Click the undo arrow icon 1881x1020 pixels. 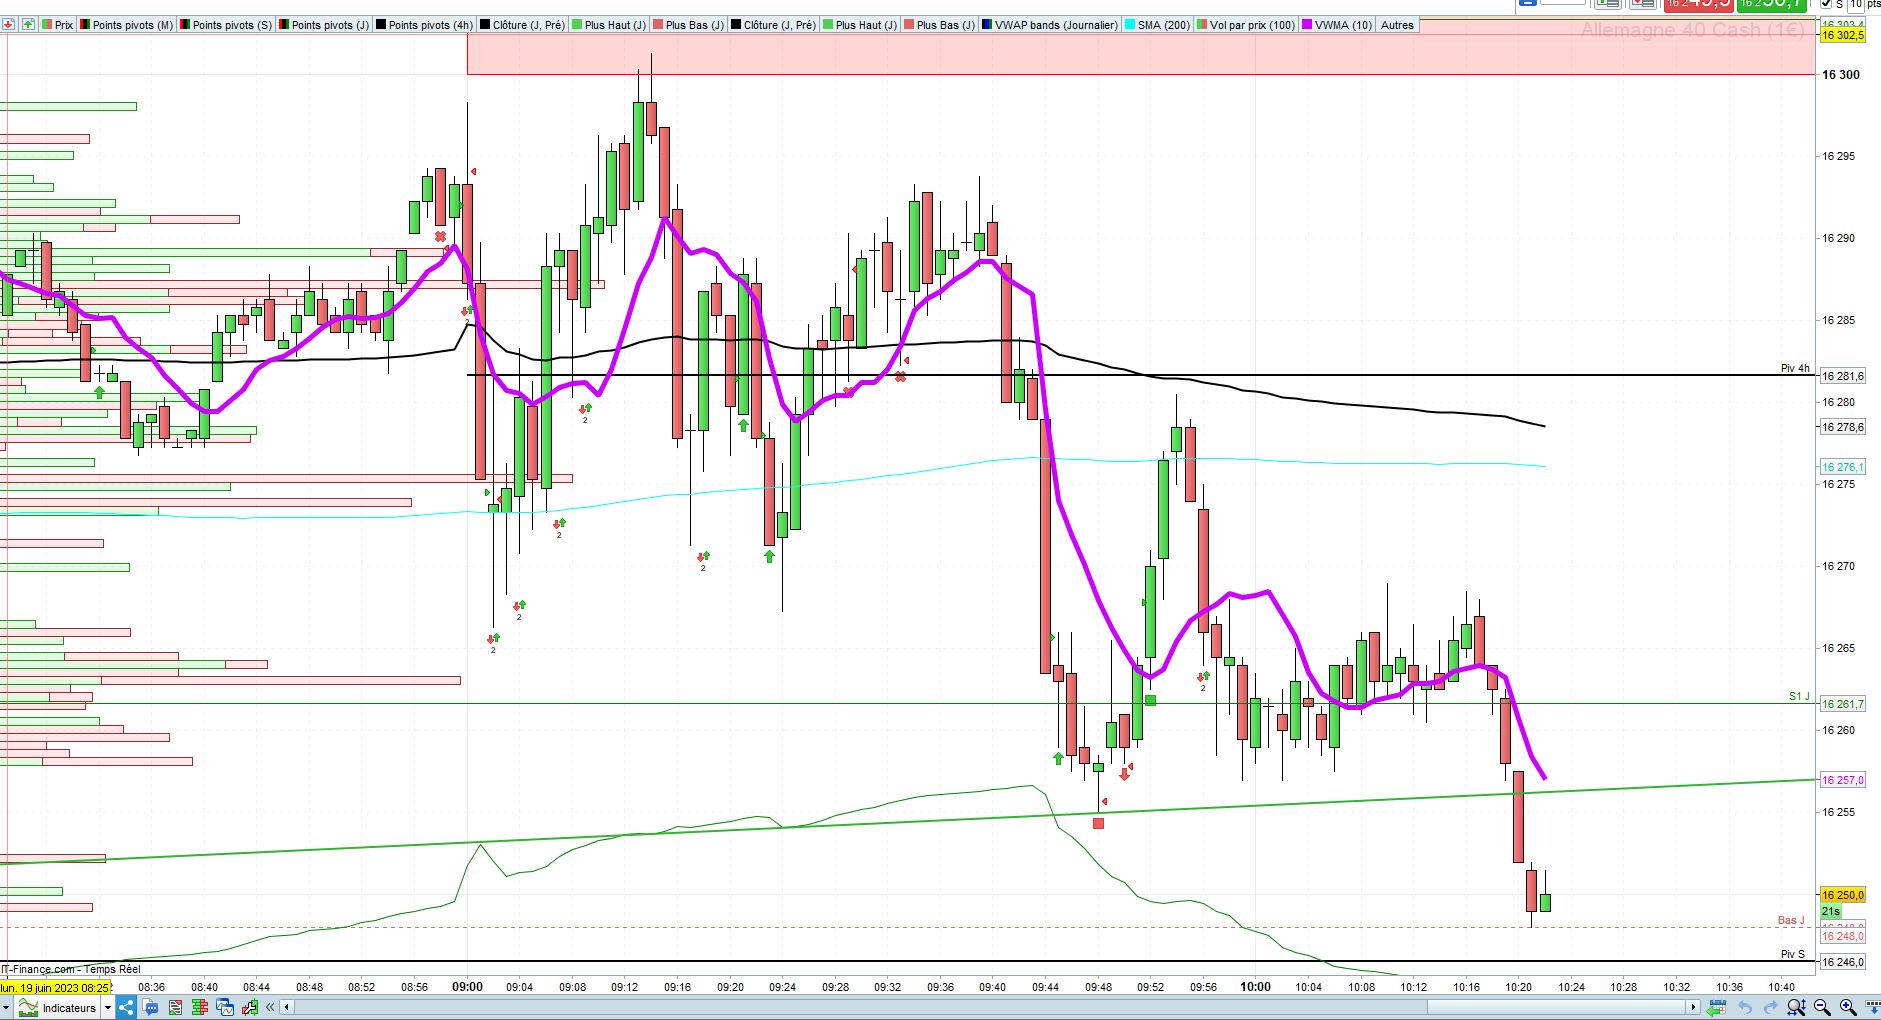coord(1745,1007)
